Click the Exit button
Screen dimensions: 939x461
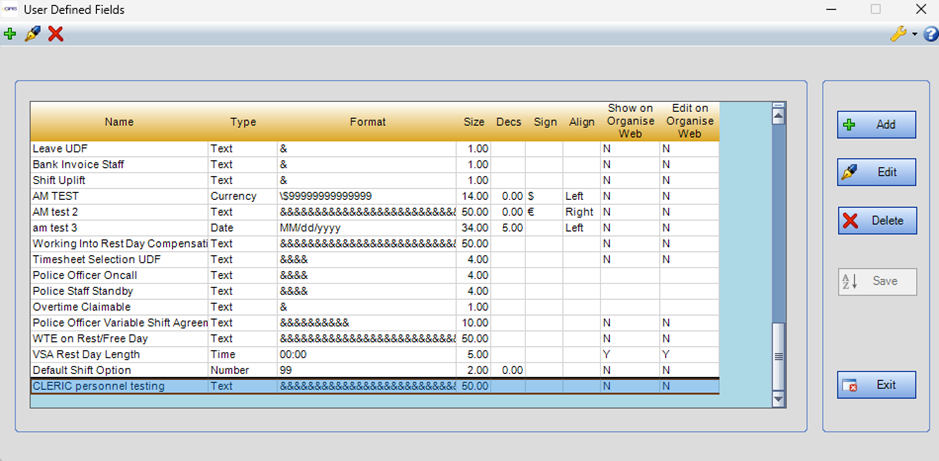(x=876, y=385)
